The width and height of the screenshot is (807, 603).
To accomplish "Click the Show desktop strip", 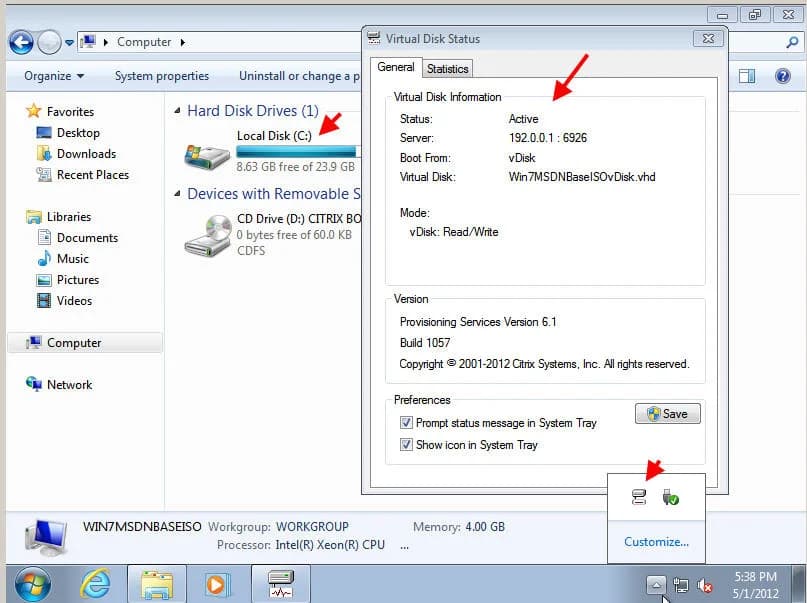I will pyautogui.click(x=799, y=584).
